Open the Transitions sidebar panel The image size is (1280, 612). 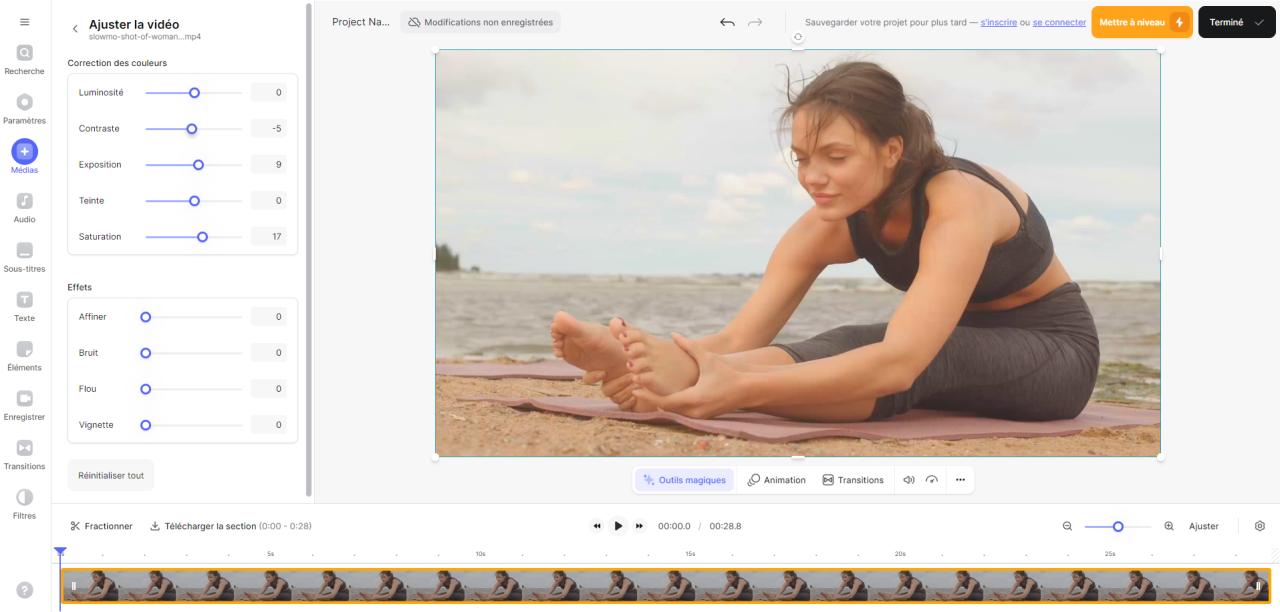pos(24,450)
